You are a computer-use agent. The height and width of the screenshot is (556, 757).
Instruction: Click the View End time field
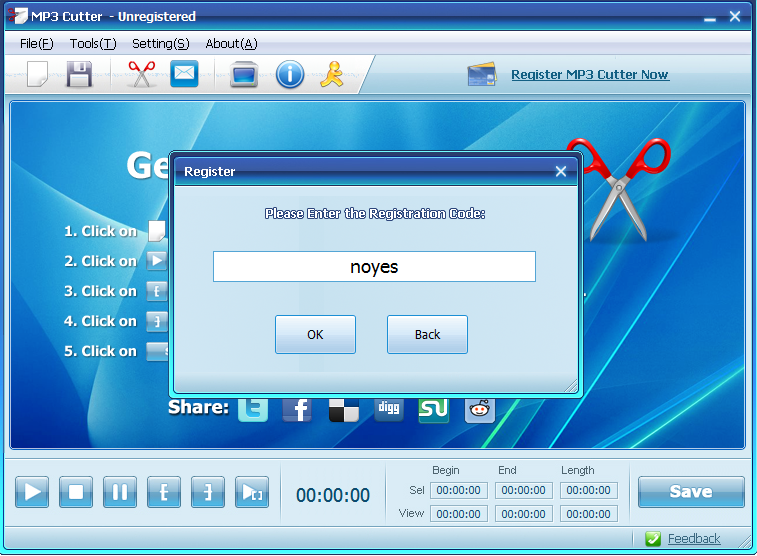(524, 514)
